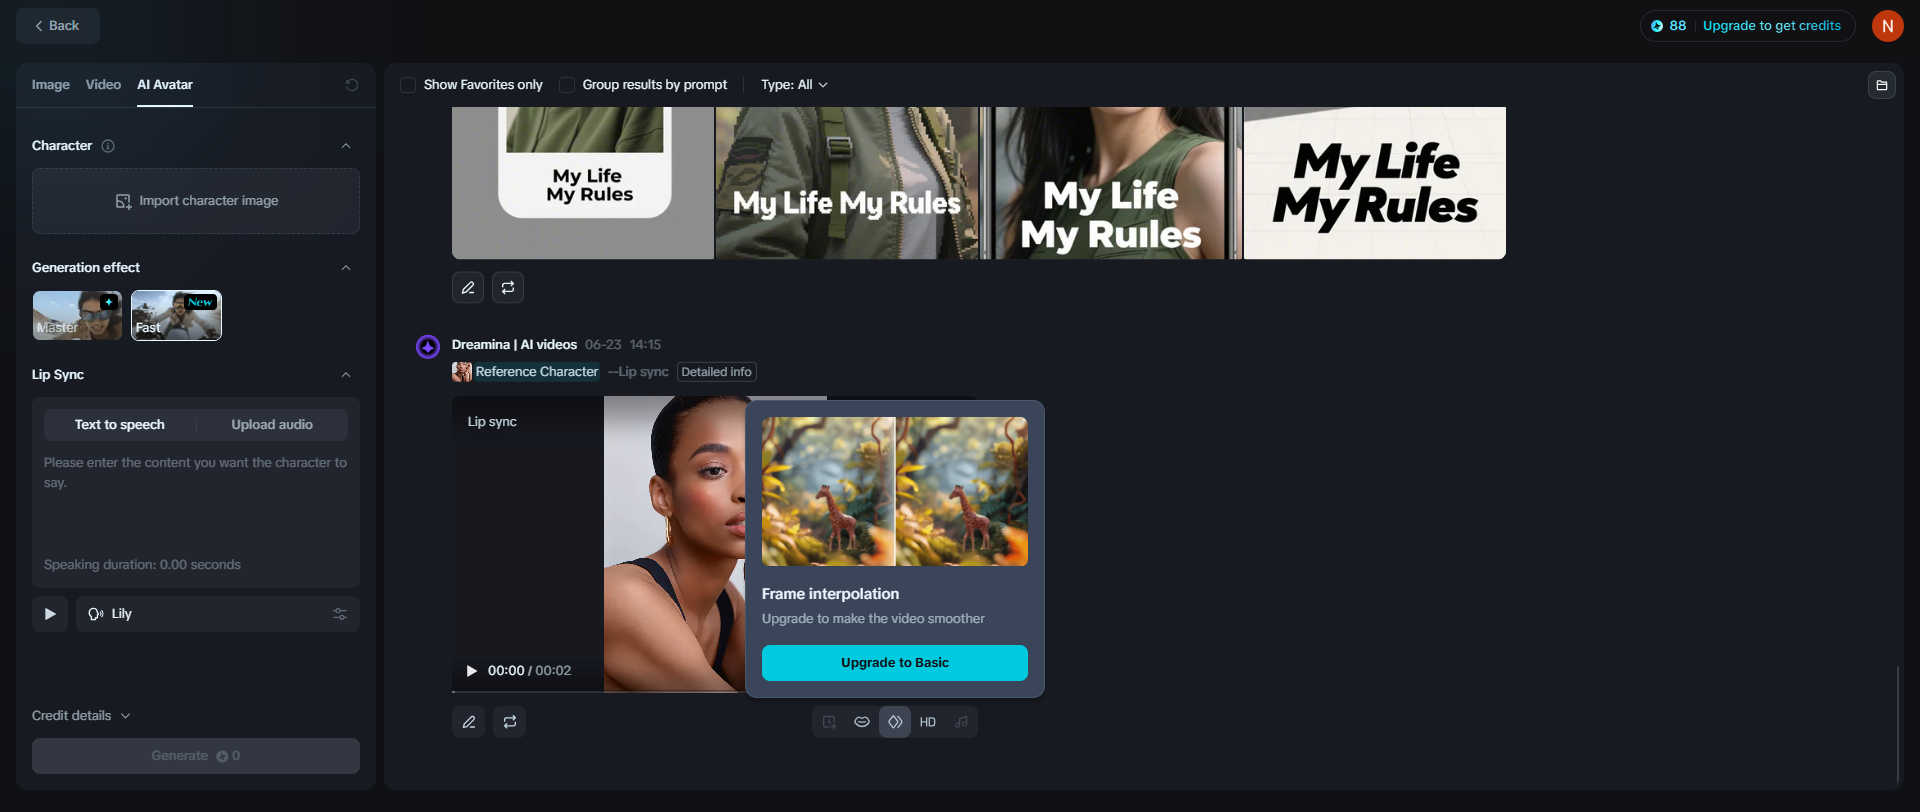This screenshot has height=812, width=1920.
Task: Preview the Lily voice with the play button
Action: point(50,614)
